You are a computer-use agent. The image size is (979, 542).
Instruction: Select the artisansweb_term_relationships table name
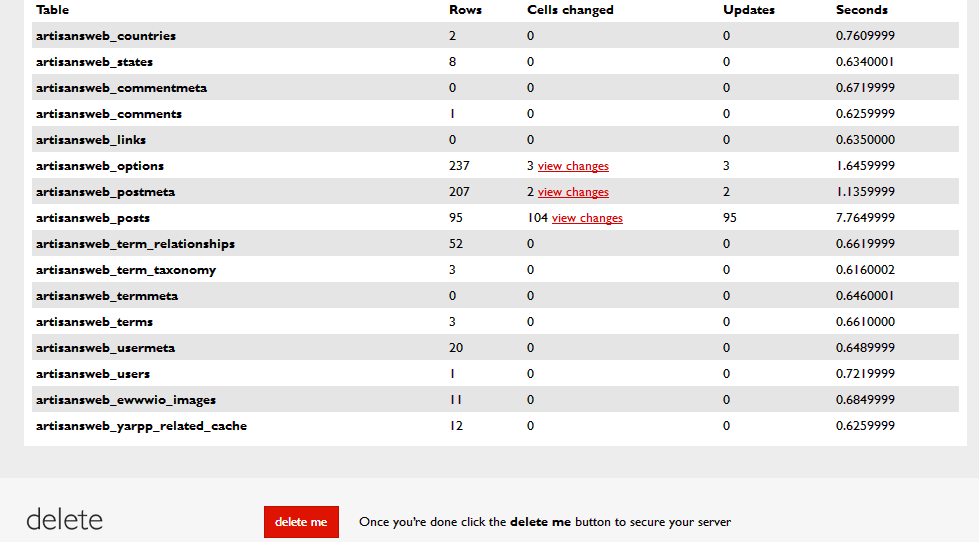(135, 244)
